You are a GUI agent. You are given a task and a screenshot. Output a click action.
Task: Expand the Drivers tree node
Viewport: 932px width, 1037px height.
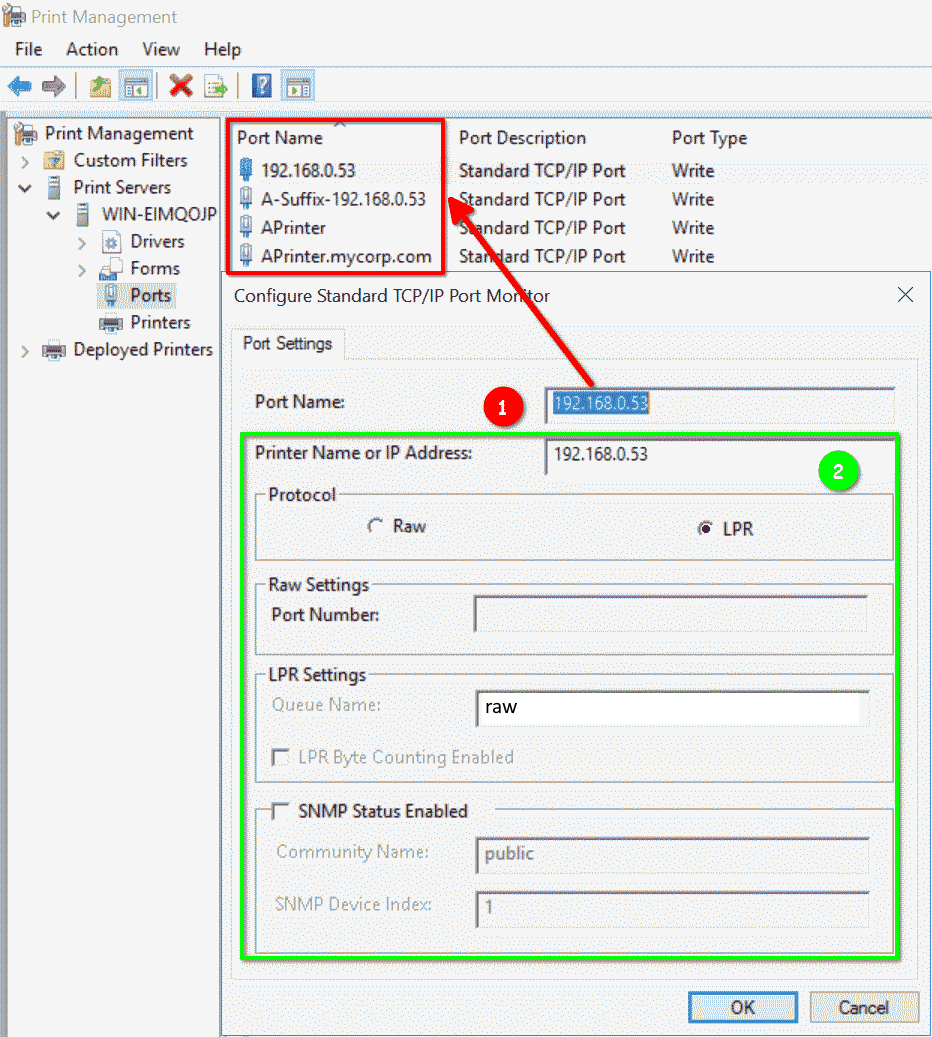click(82, 242)
